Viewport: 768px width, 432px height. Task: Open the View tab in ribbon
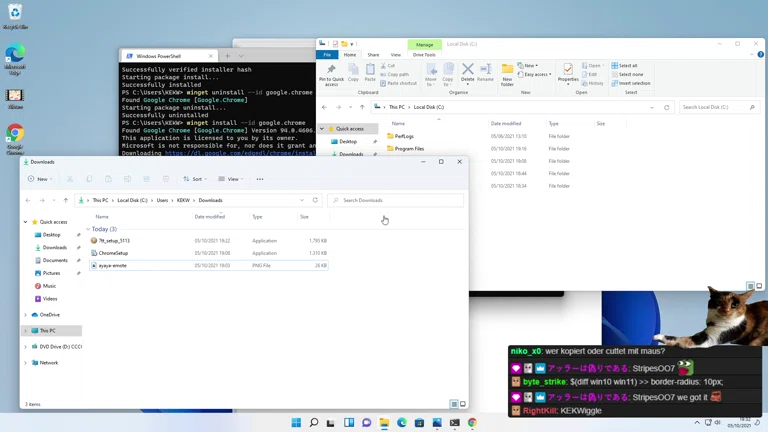coord(396,55)
